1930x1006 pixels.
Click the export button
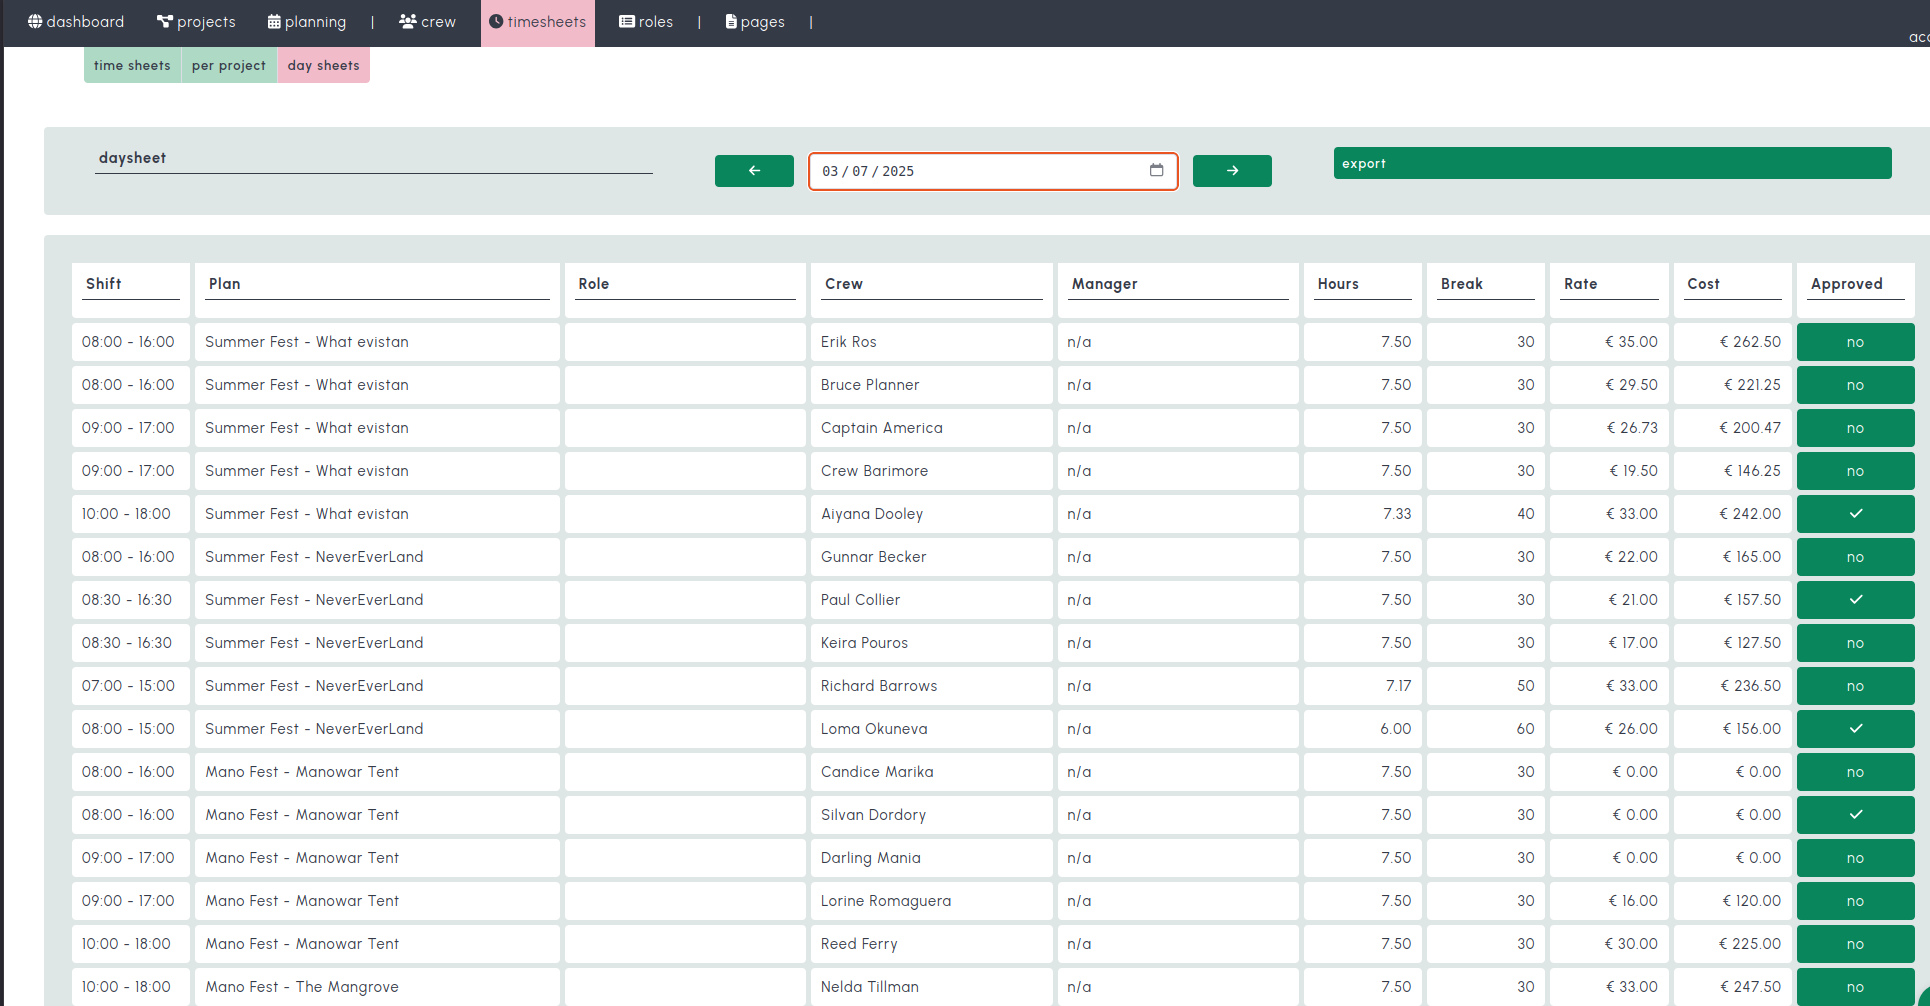point(1610,162)
